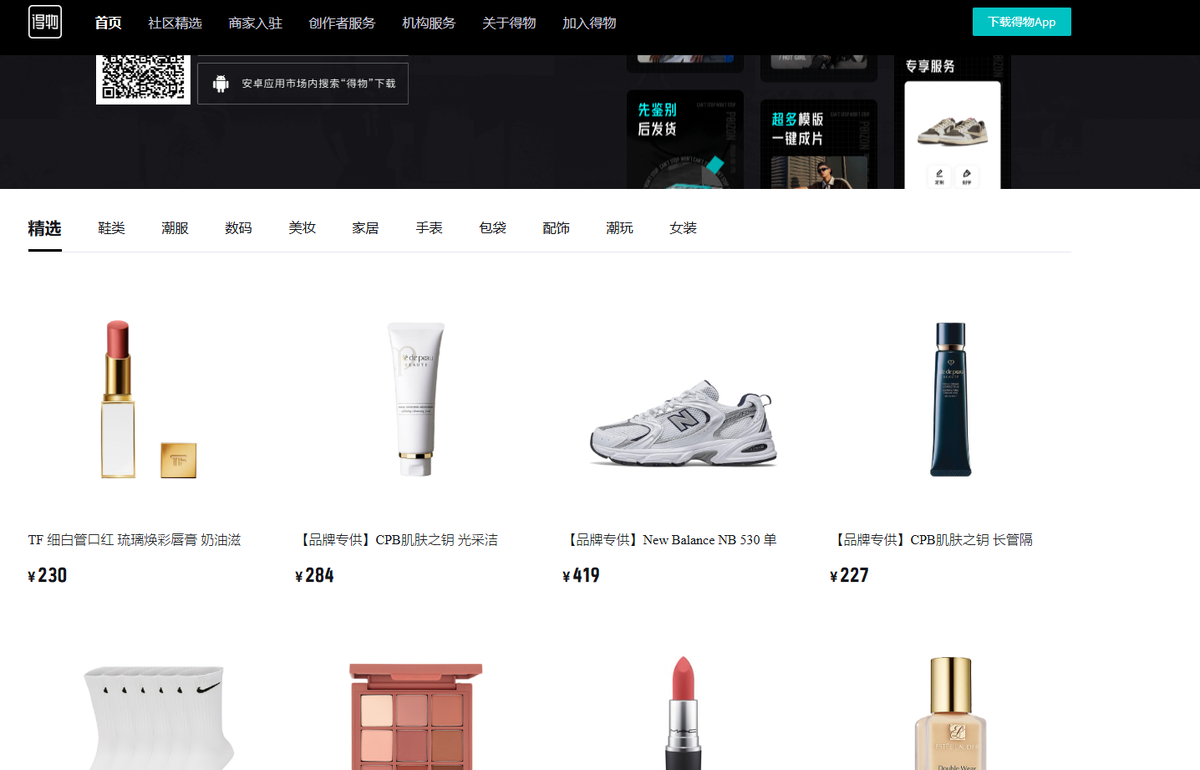Open the 创作者服务 nav item
The height and width of the screenshot is (770, 1200).
click(342, 23)
